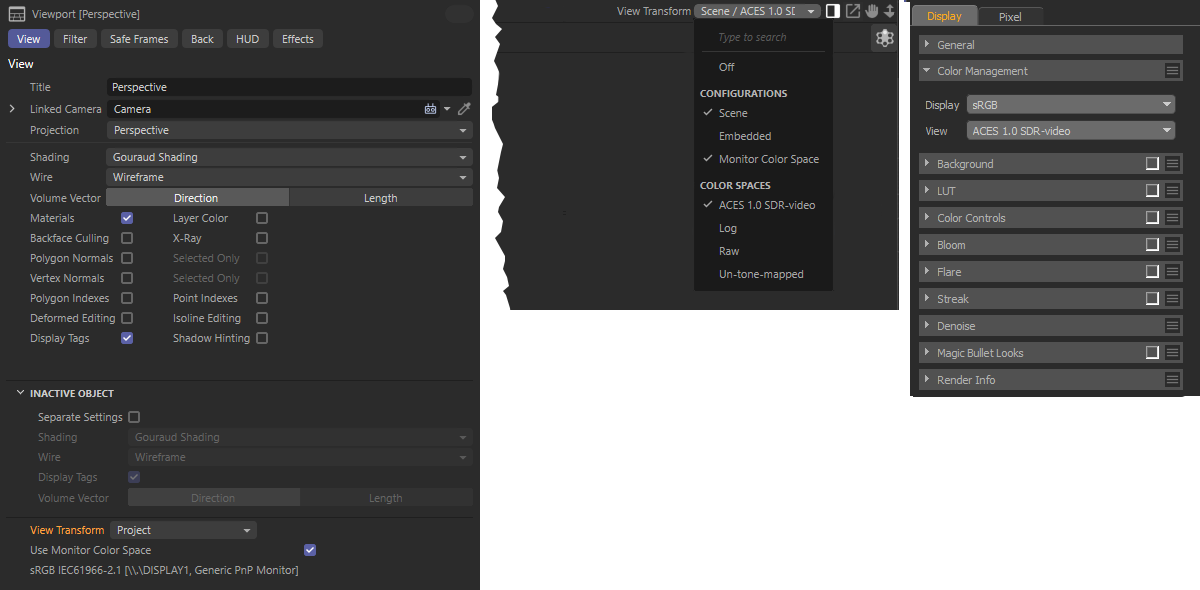Screen dimensions: 1200x590
Task: Open the Shading dropdown set to Gouraud Shading
Action: [x=288, y=157]
